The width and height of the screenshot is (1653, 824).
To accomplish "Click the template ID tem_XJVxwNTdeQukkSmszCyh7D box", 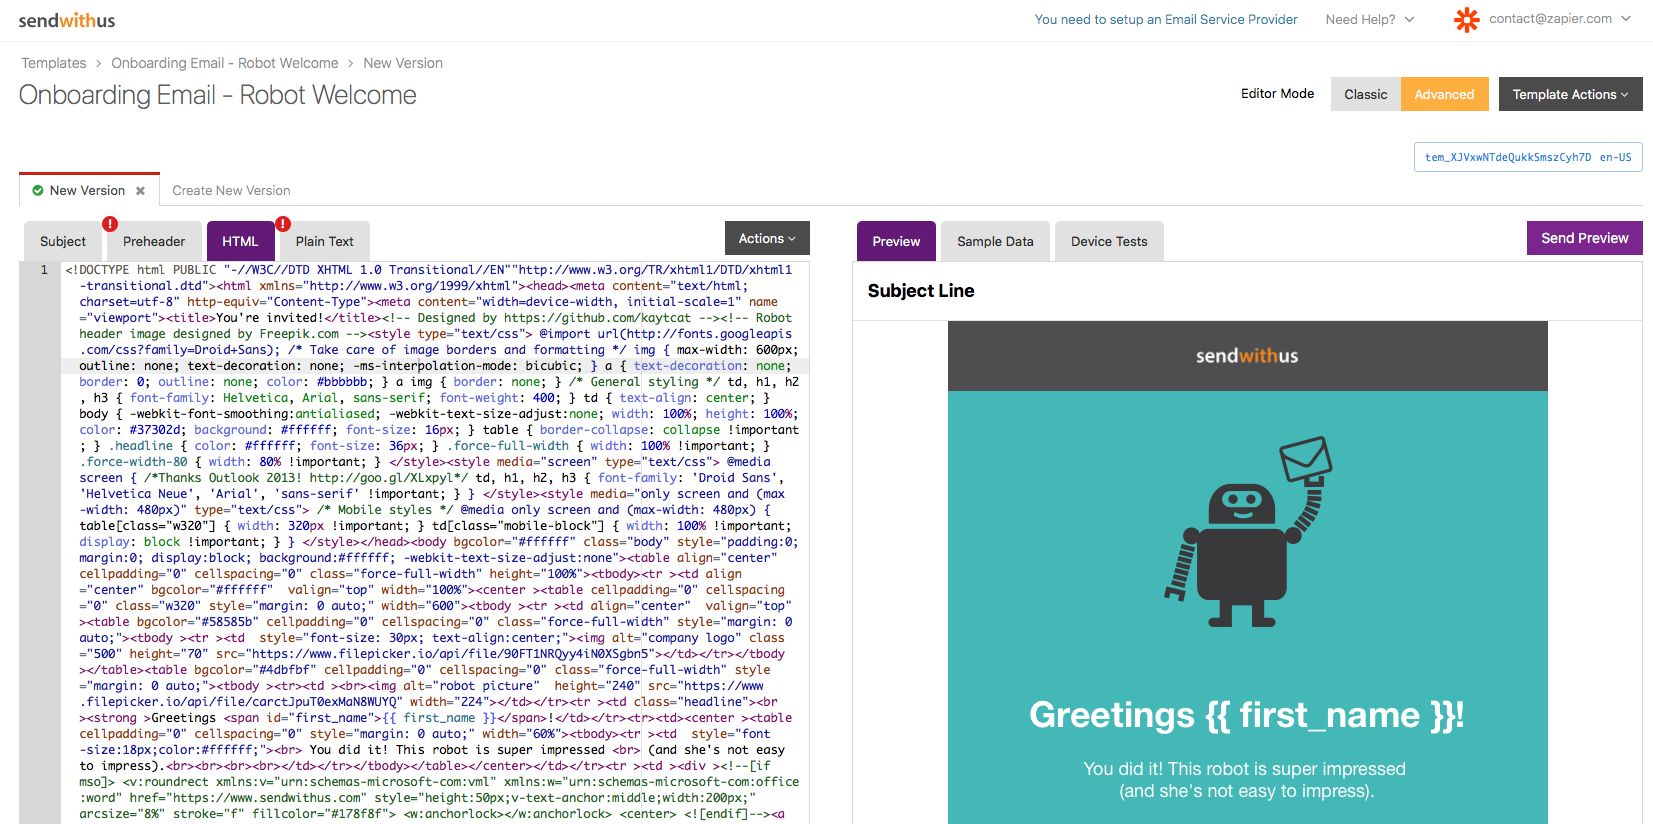I will [x=1527, y=157].
